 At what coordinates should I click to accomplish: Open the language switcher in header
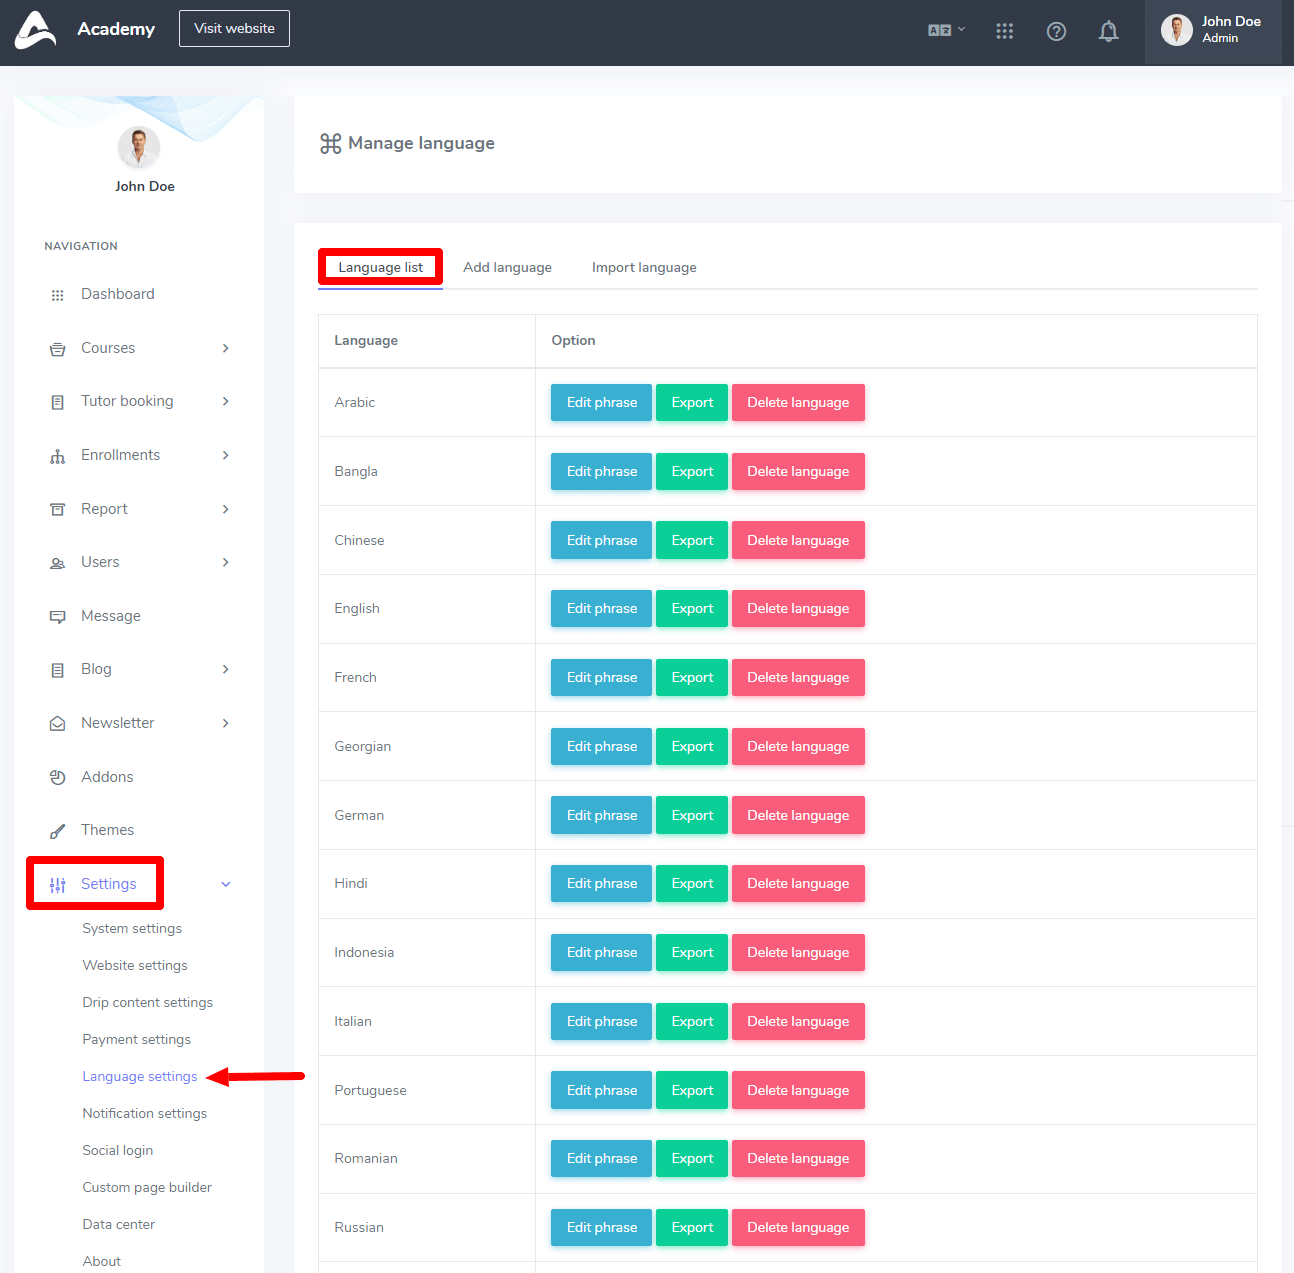point(946,30)
